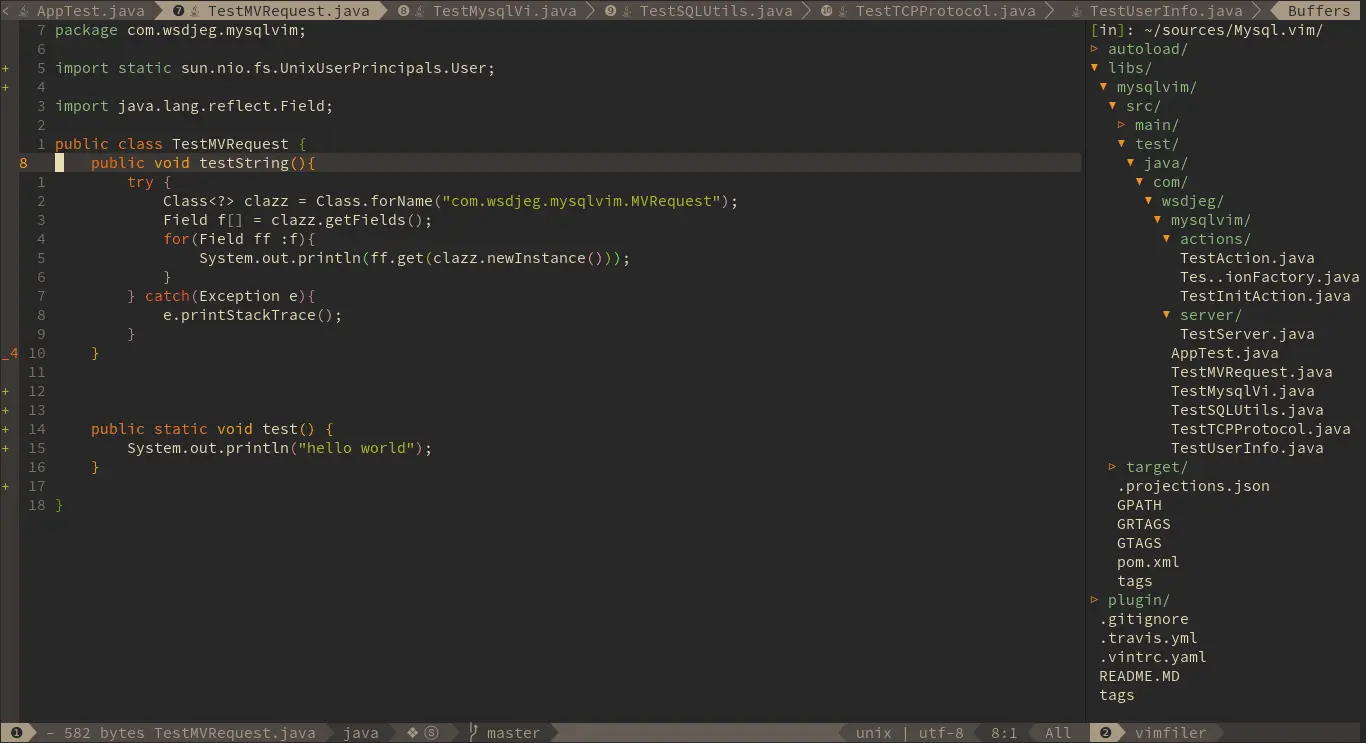
Task: Click the window number 2 vimfiler indicator
Action: coord(1106,733)
